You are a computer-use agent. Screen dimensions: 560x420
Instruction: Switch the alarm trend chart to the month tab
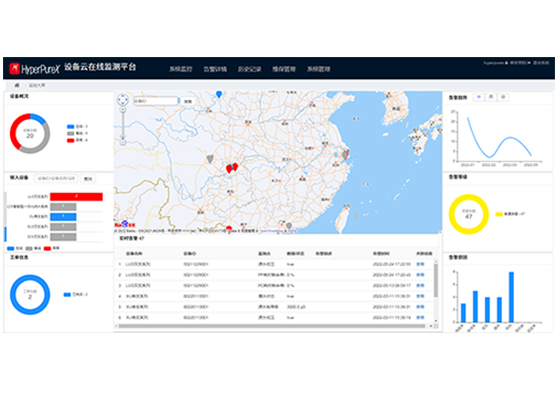pos(491,97)
